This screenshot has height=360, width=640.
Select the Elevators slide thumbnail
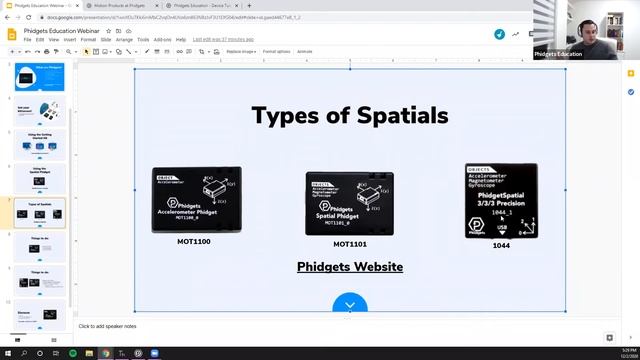(40, 315)
